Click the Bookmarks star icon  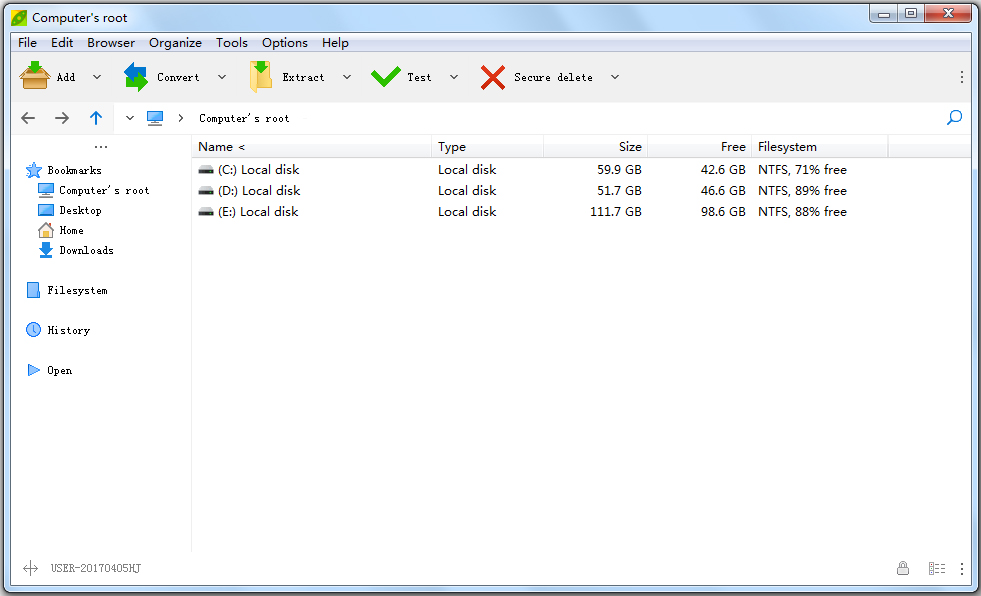click(x=34, y=170)
